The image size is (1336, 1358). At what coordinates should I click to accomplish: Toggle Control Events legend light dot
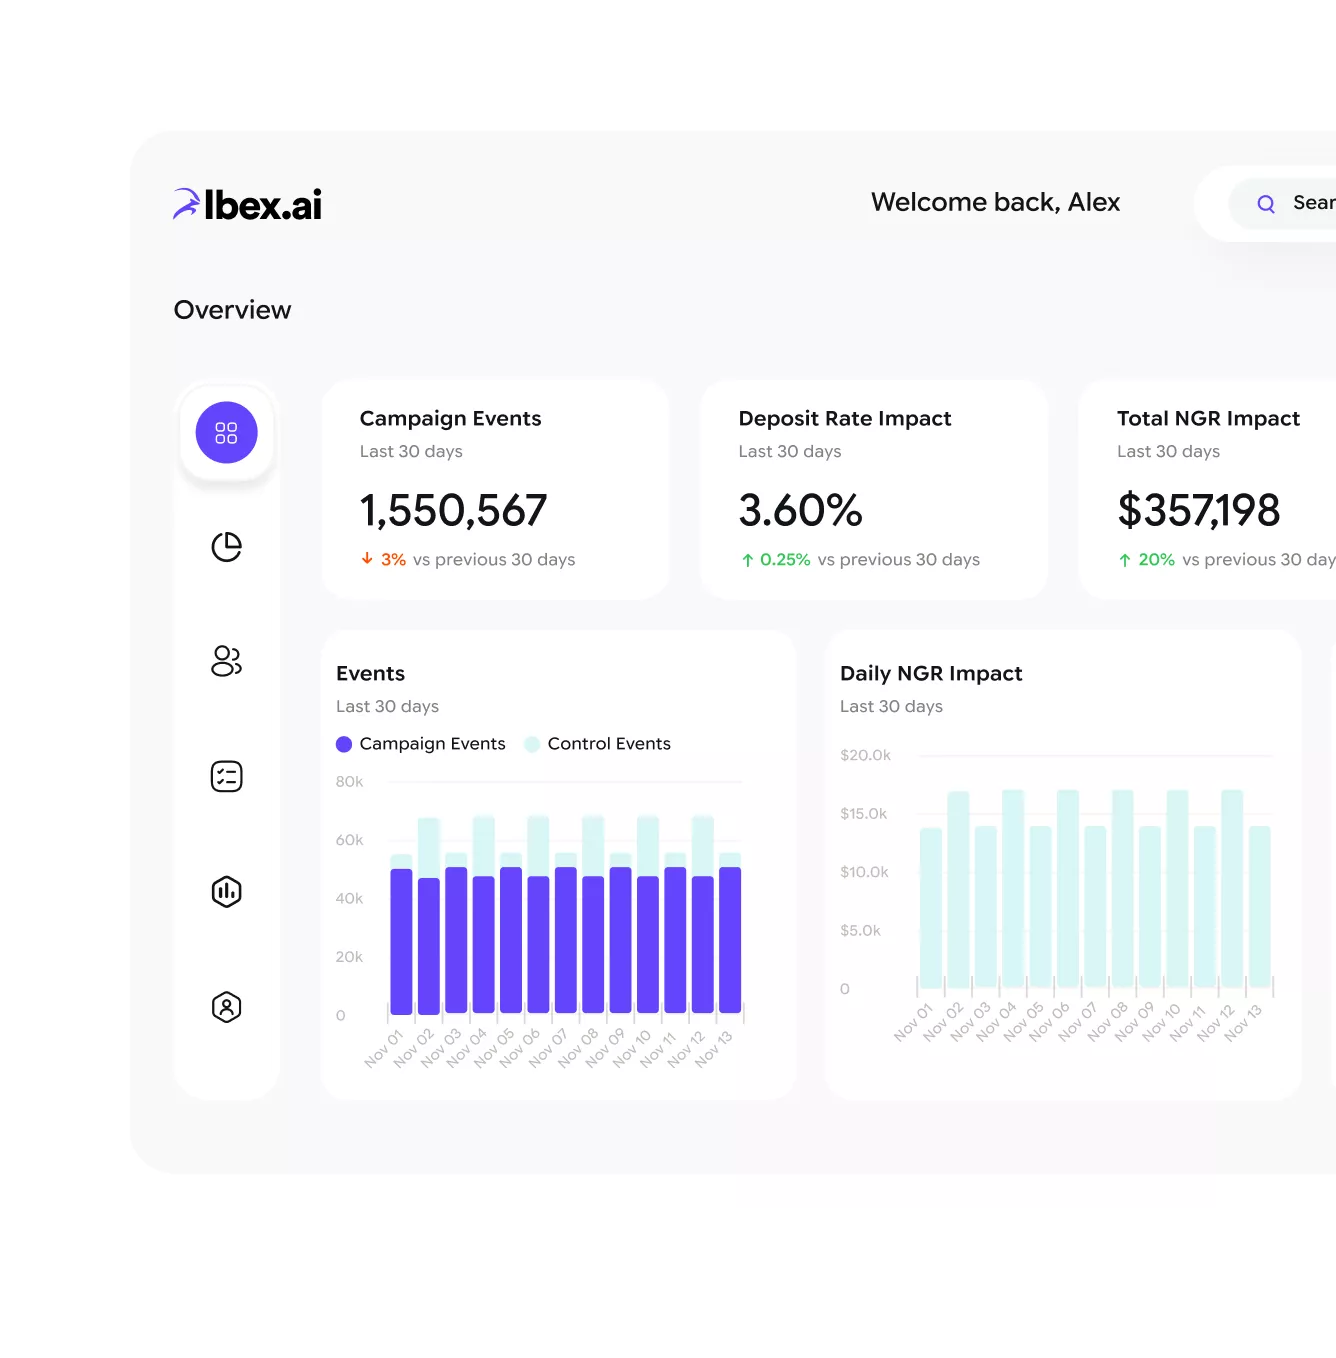tap(532, 744)
